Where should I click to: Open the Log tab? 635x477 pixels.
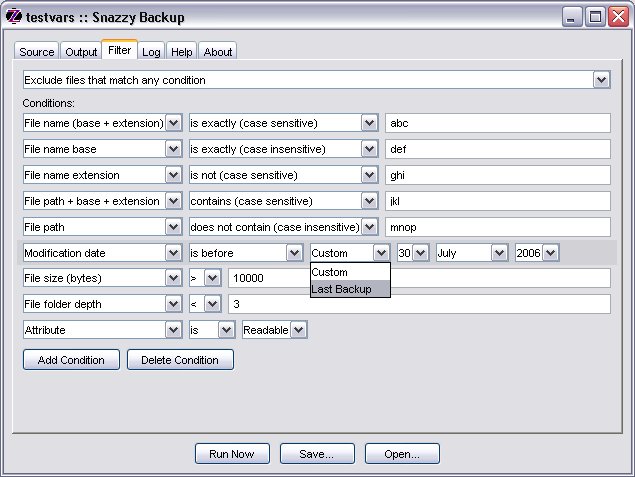coord(151,51)
